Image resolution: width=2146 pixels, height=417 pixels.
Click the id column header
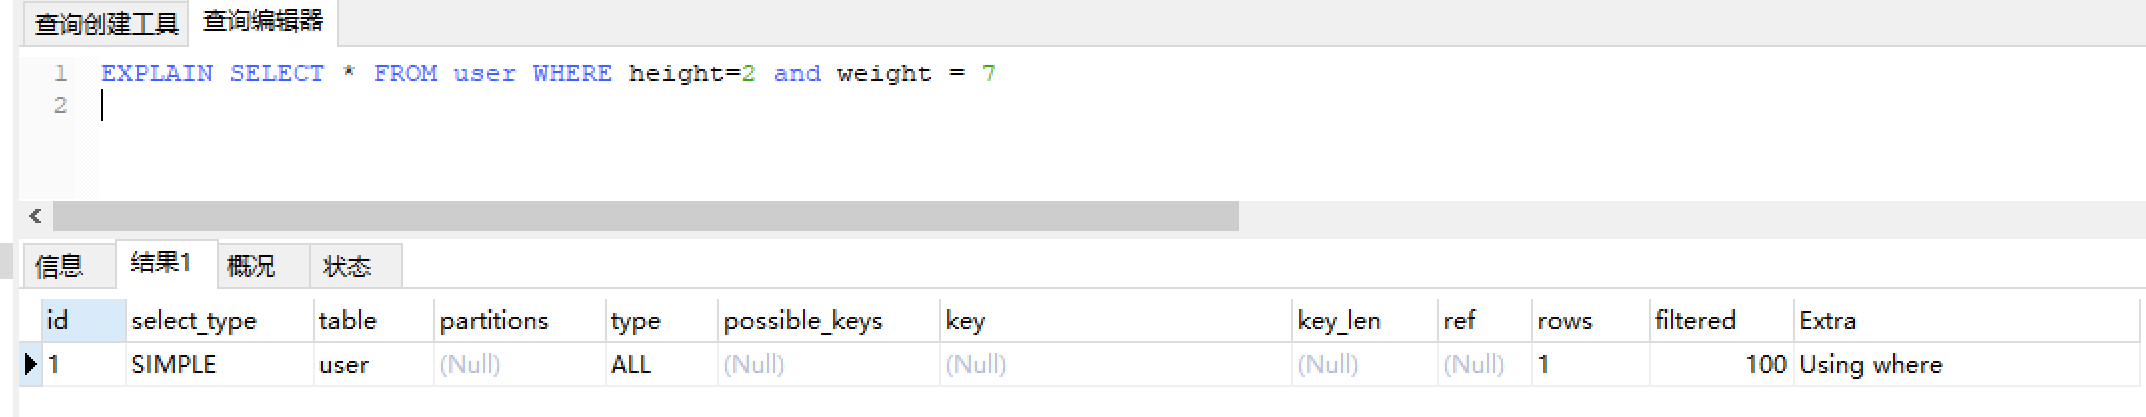pos(84,320)
